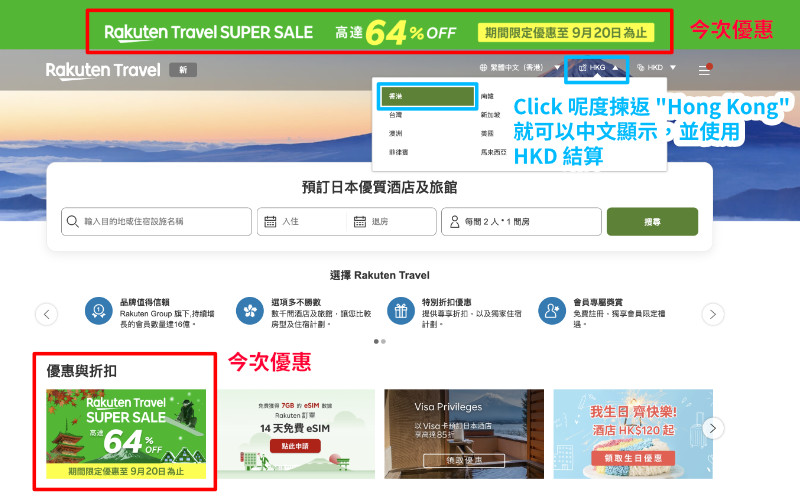The image size is (800, 497).
Task: Click the 優惠與折扣 section heading
Action: click(82, 371)
